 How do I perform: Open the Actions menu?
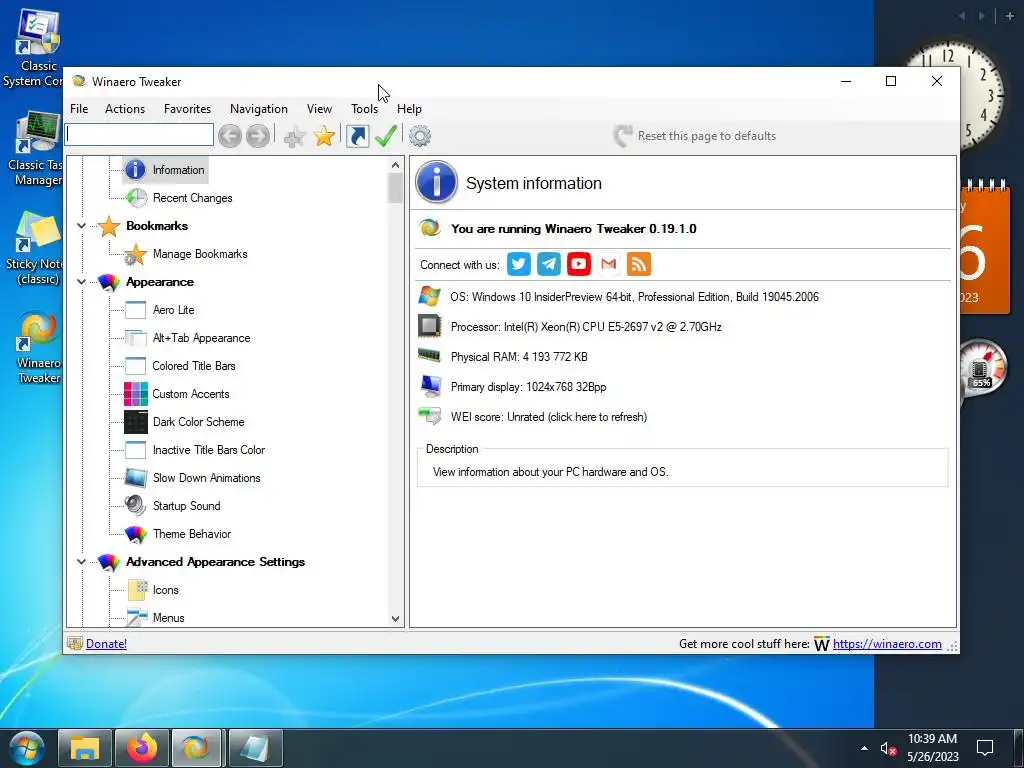point(125,109)
